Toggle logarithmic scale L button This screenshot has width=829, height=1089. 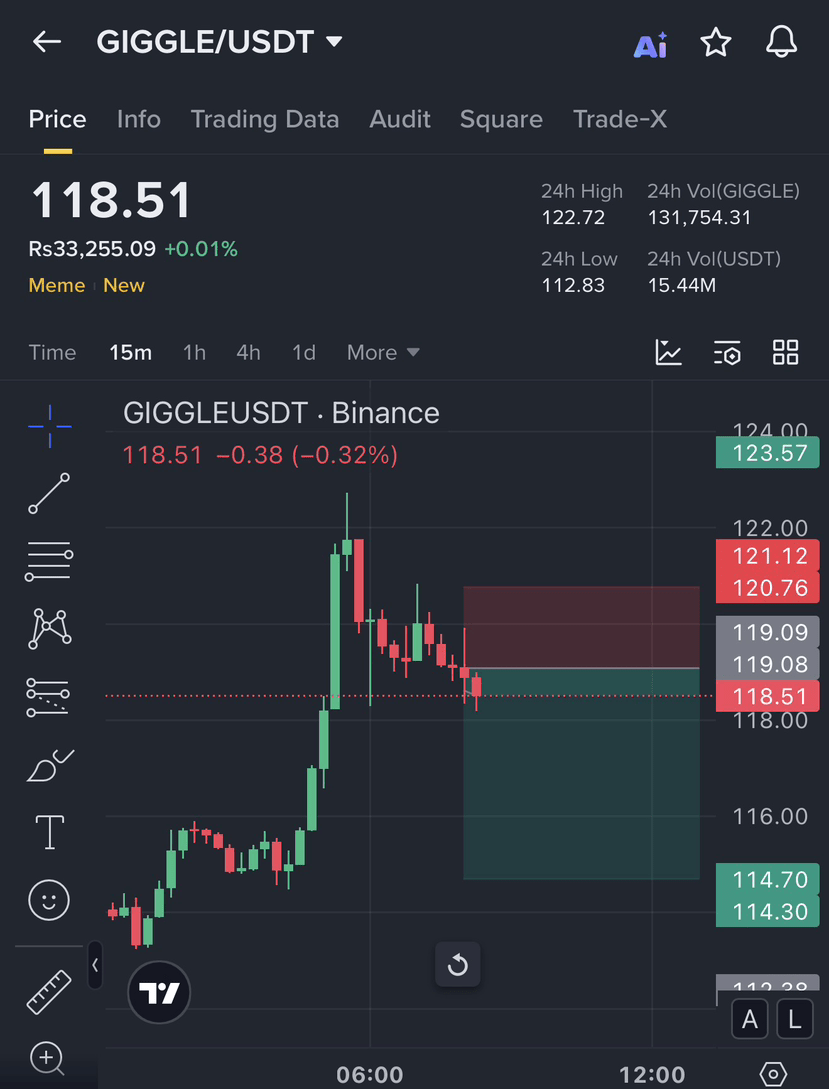795,1020
